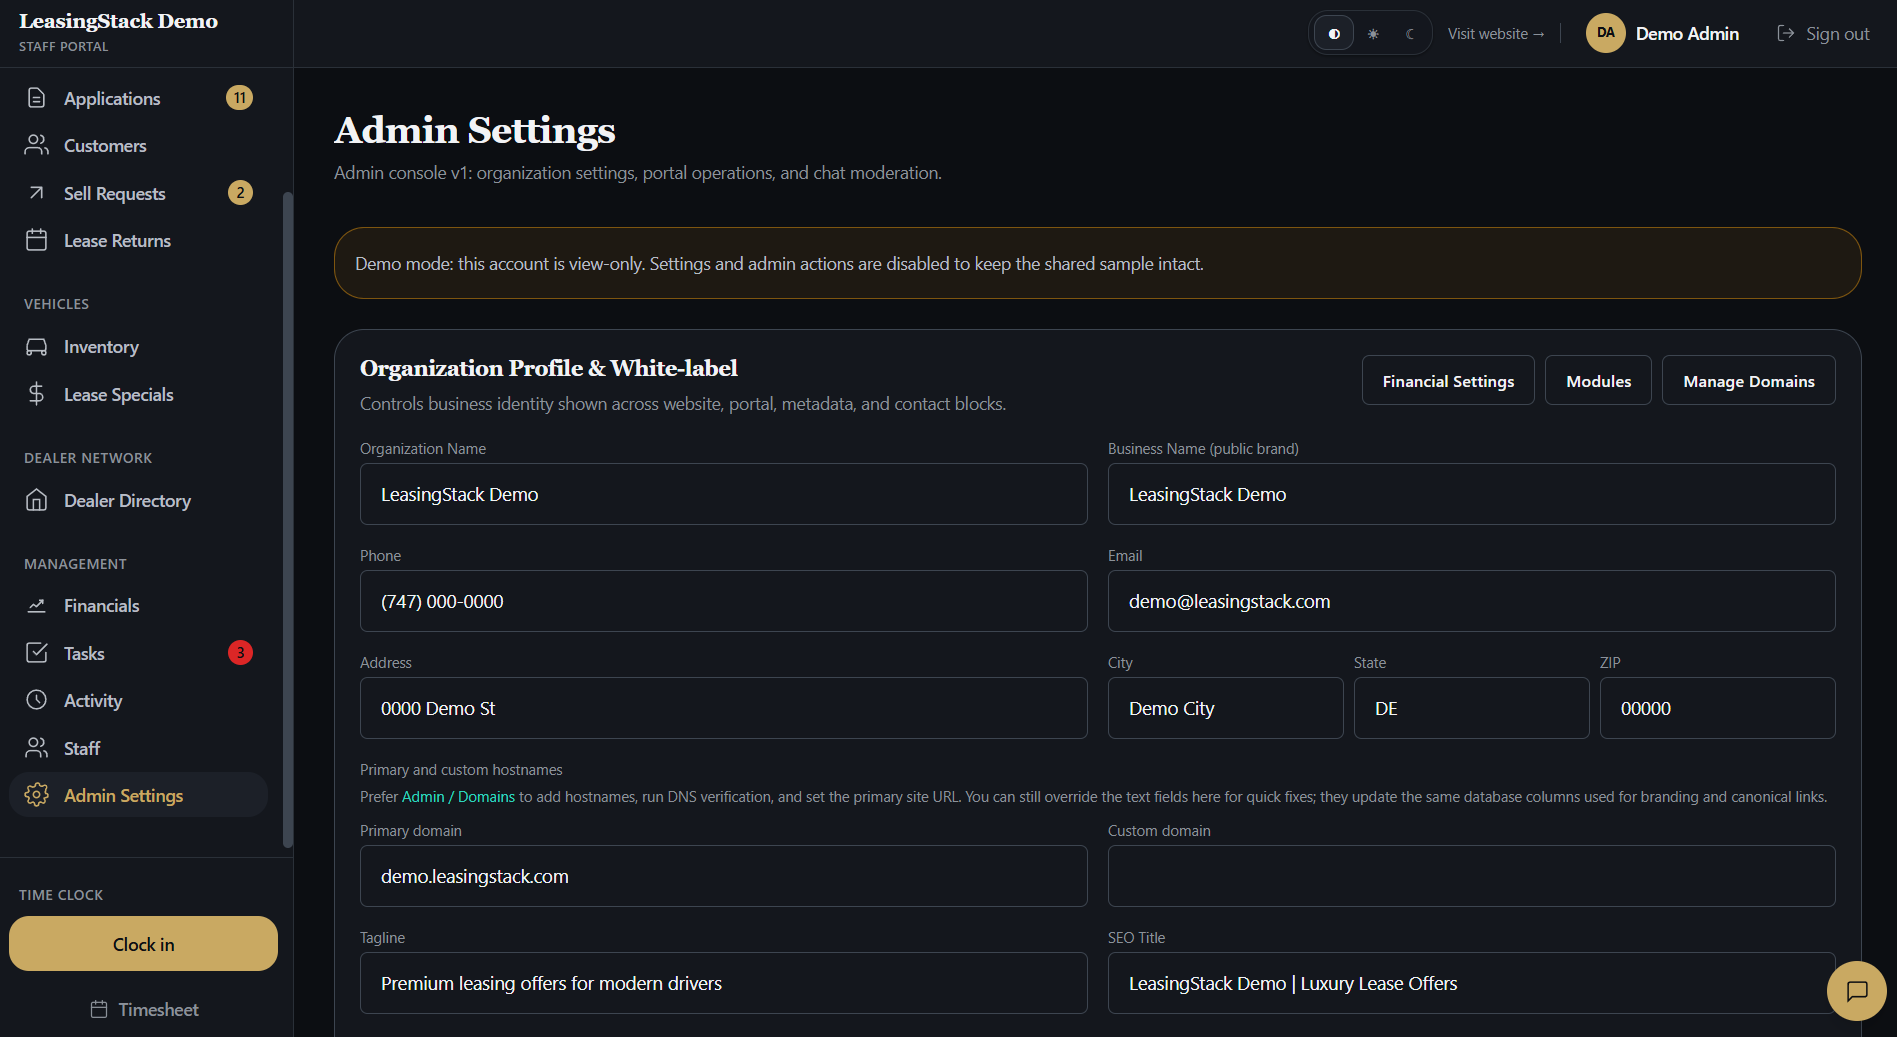Open the Modules button
The width and height of the screenshot is (1897, 1037).
[x=1598, y=381]
